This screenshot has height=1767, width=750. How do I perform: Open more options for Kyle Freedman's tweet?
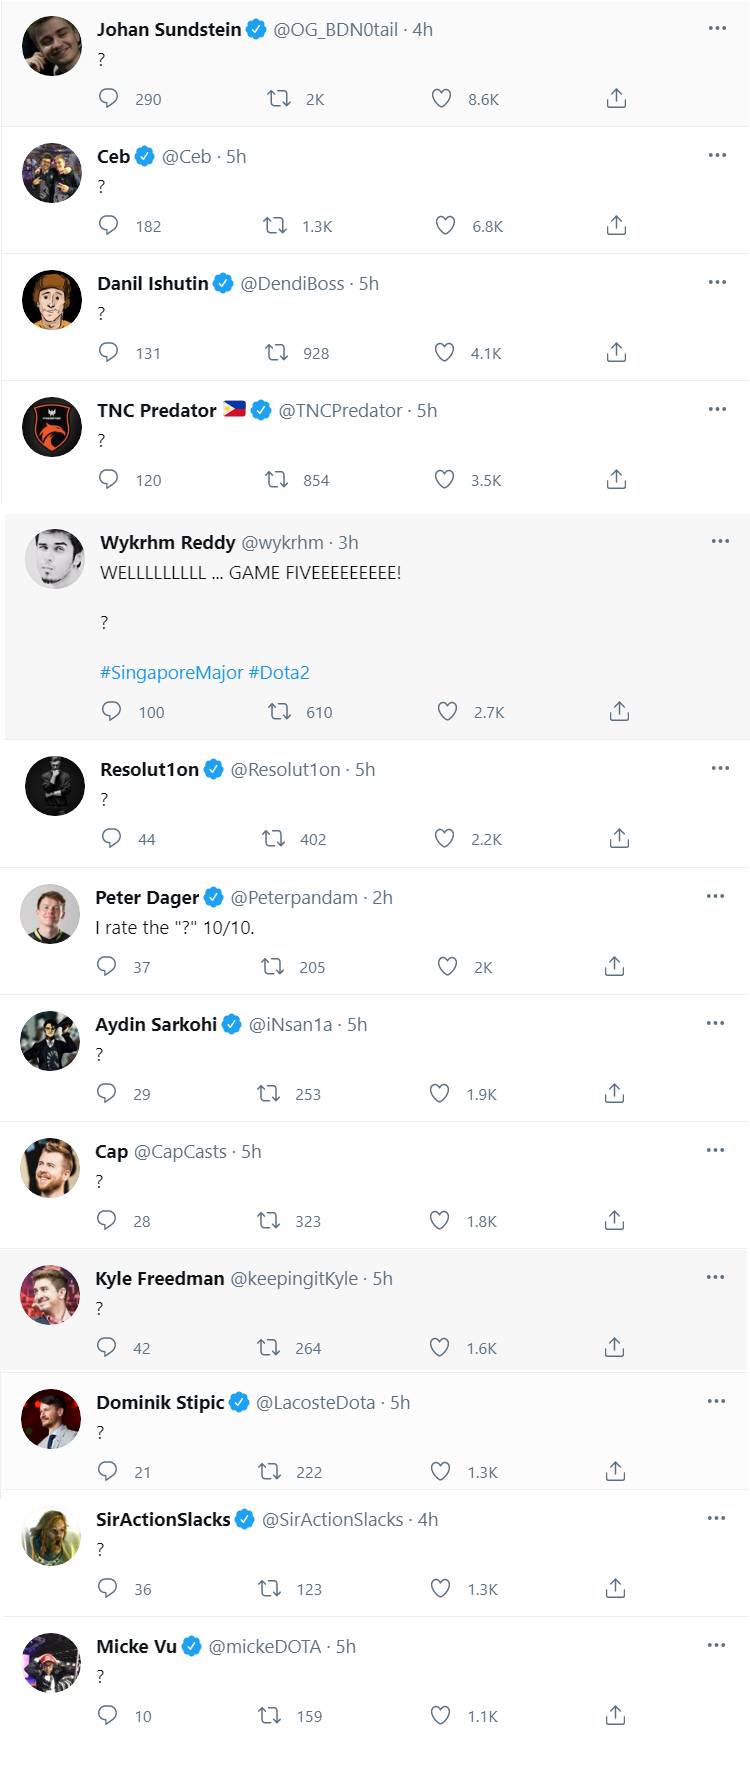[x=715, y=1277]
